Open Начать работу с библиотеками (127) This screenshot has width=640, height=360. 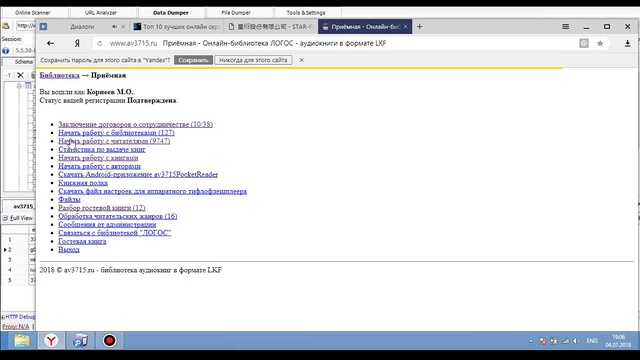coord(116,133)
